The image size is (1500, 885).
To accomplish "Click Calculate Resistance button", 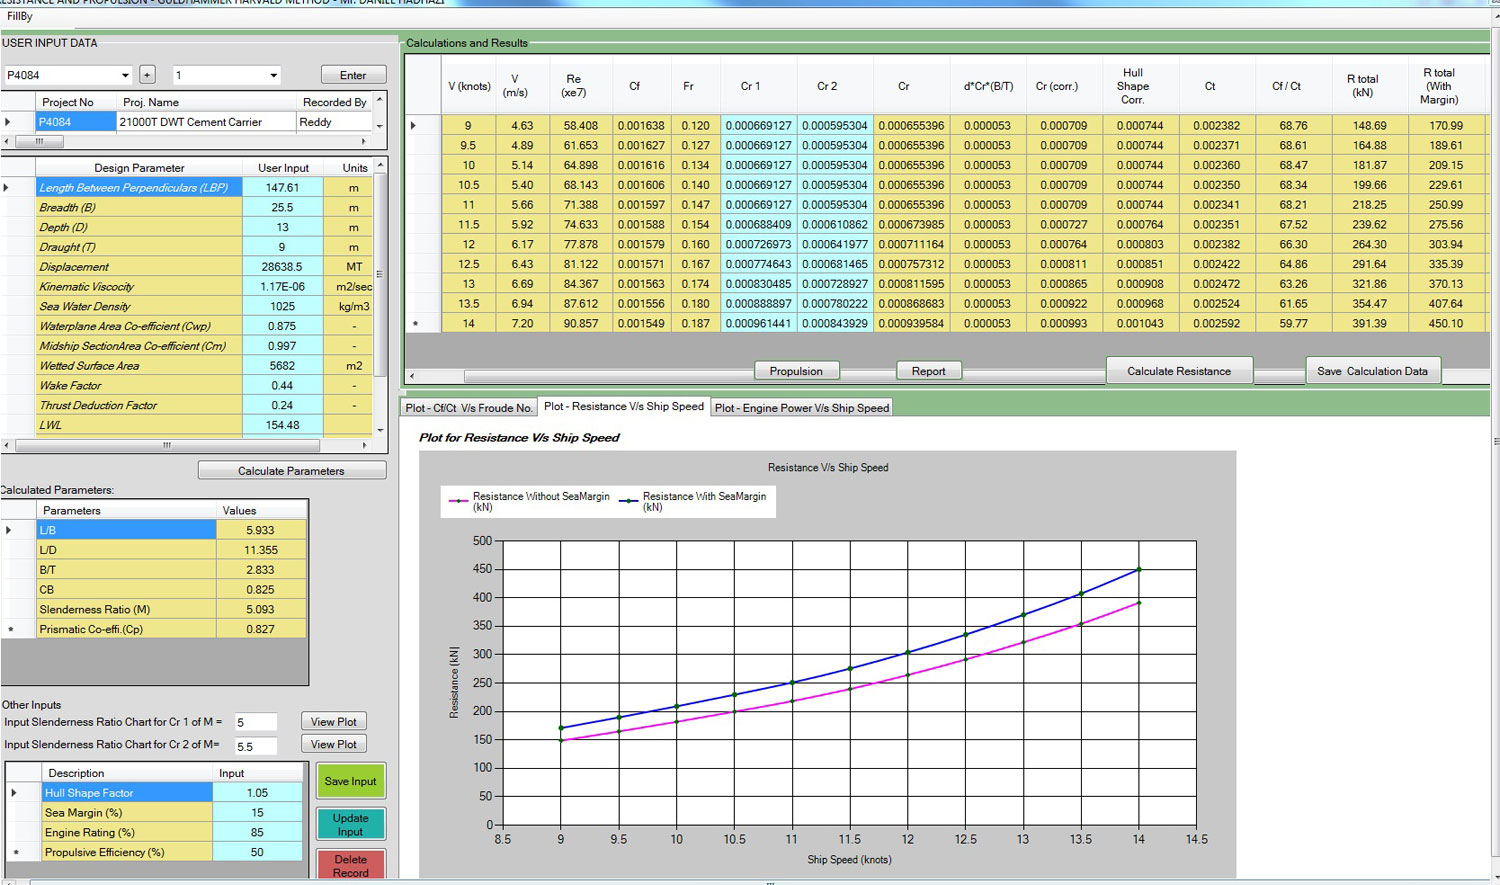I will tap(1179, 371).
